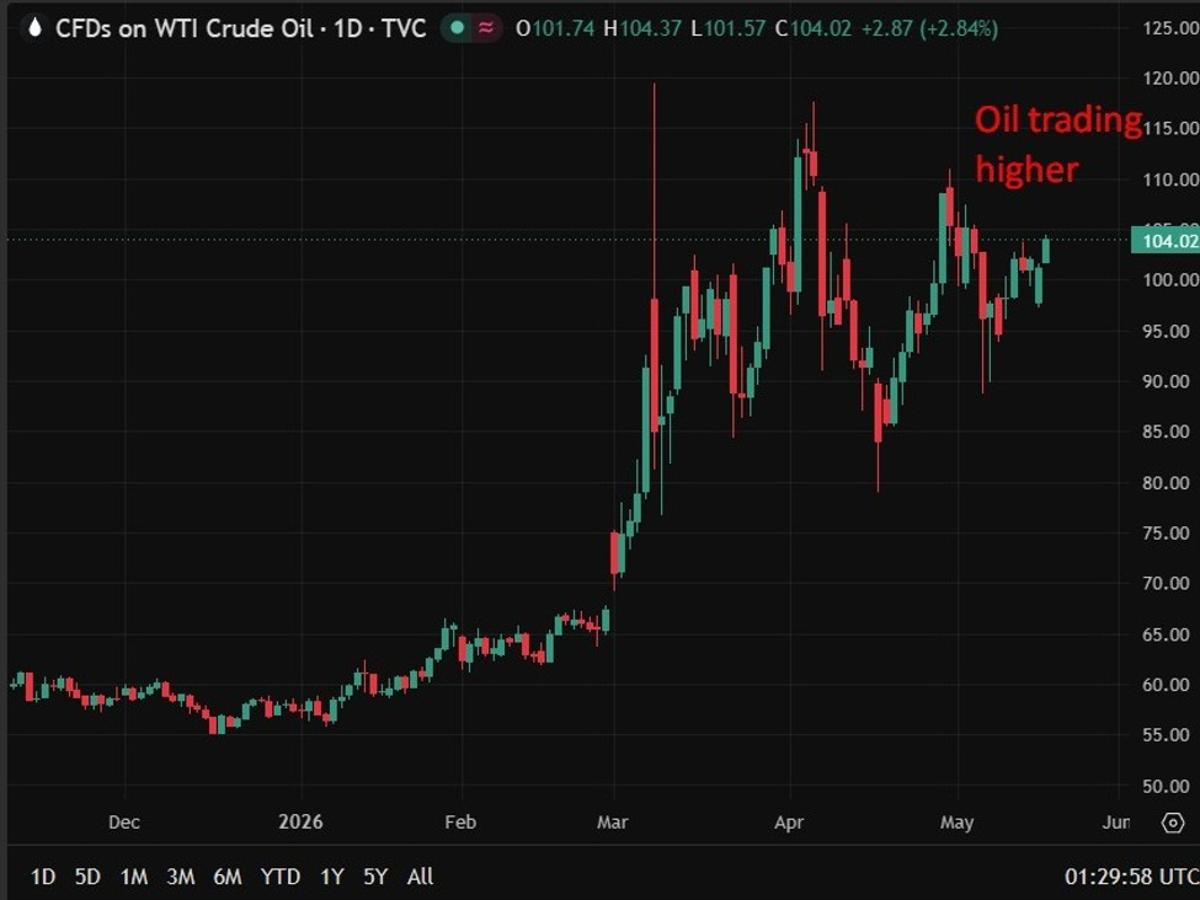The width and height of the screenshot is (1200, 900).
Task: Select the YTD time range
Action: pyautogui.click(x=280, y=877)
